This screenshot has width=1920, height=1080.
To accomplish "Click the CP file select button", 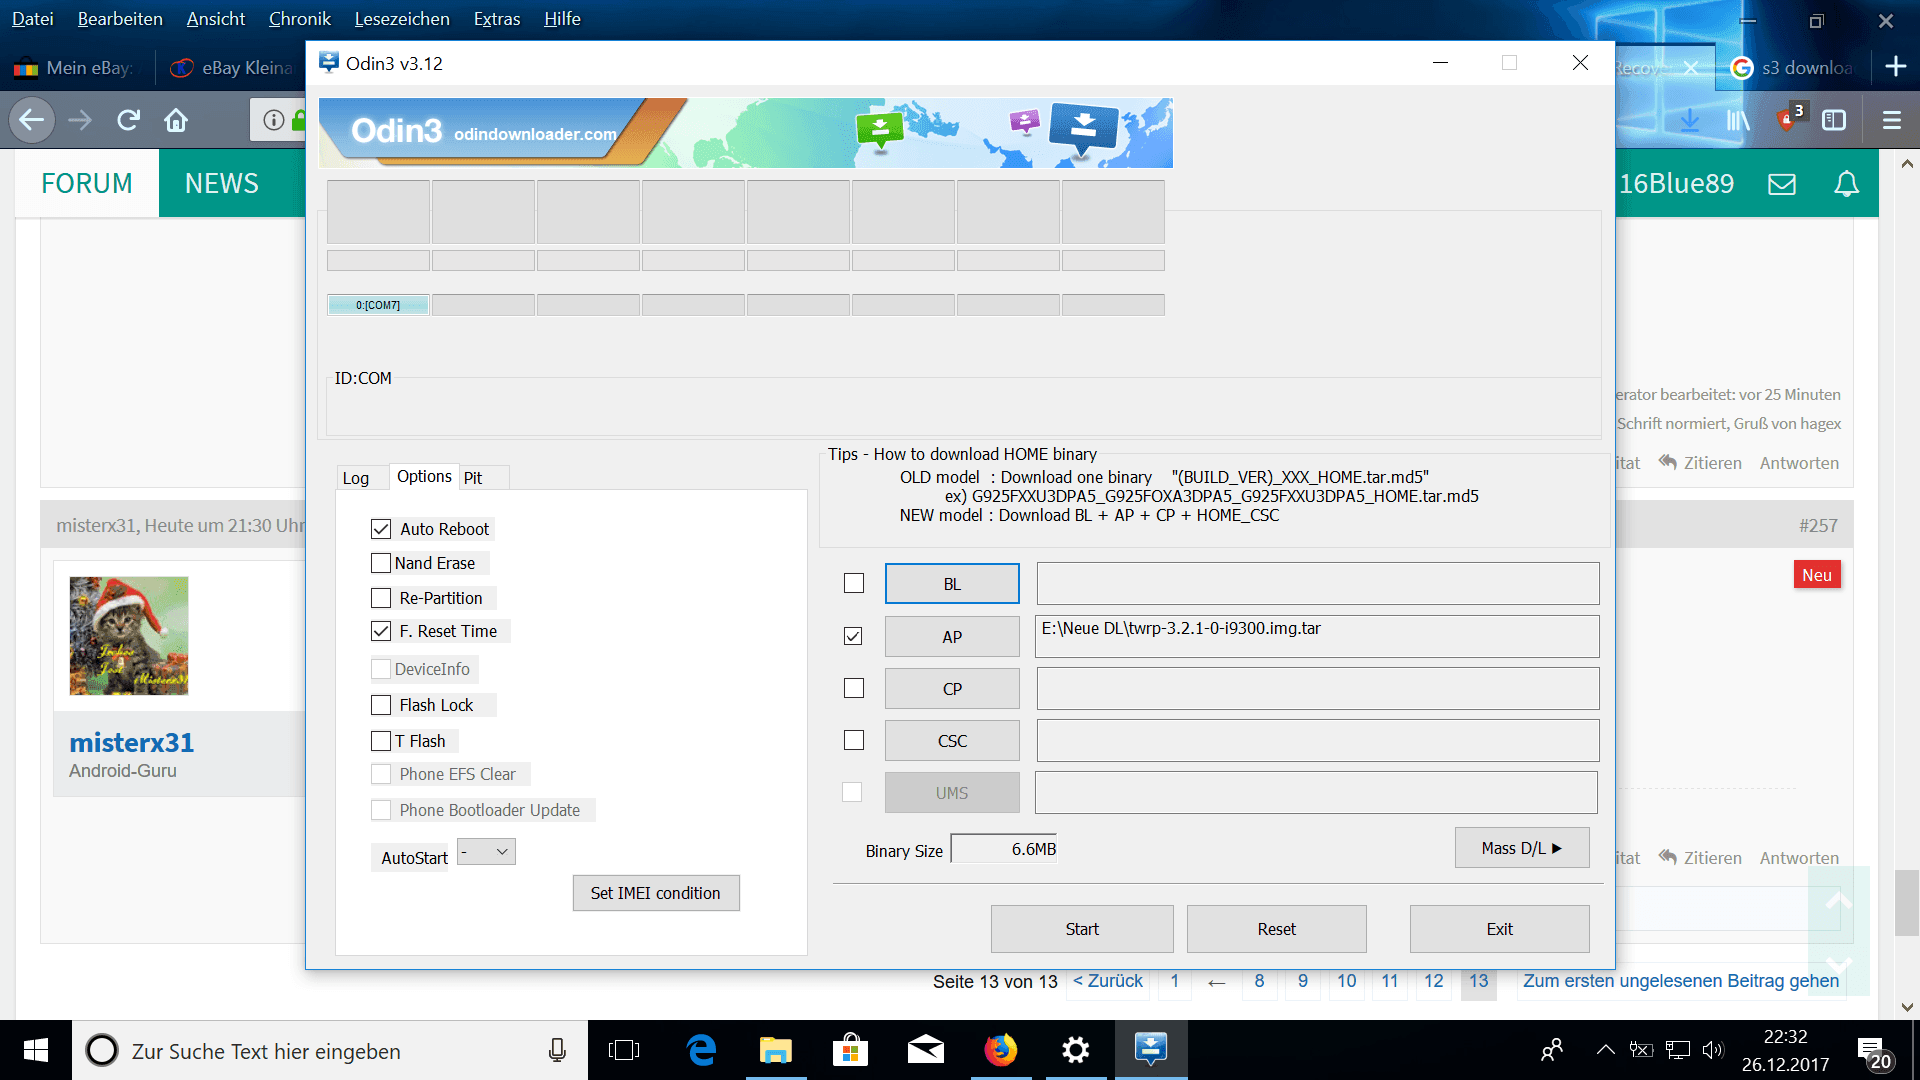I will coord(952,689).
